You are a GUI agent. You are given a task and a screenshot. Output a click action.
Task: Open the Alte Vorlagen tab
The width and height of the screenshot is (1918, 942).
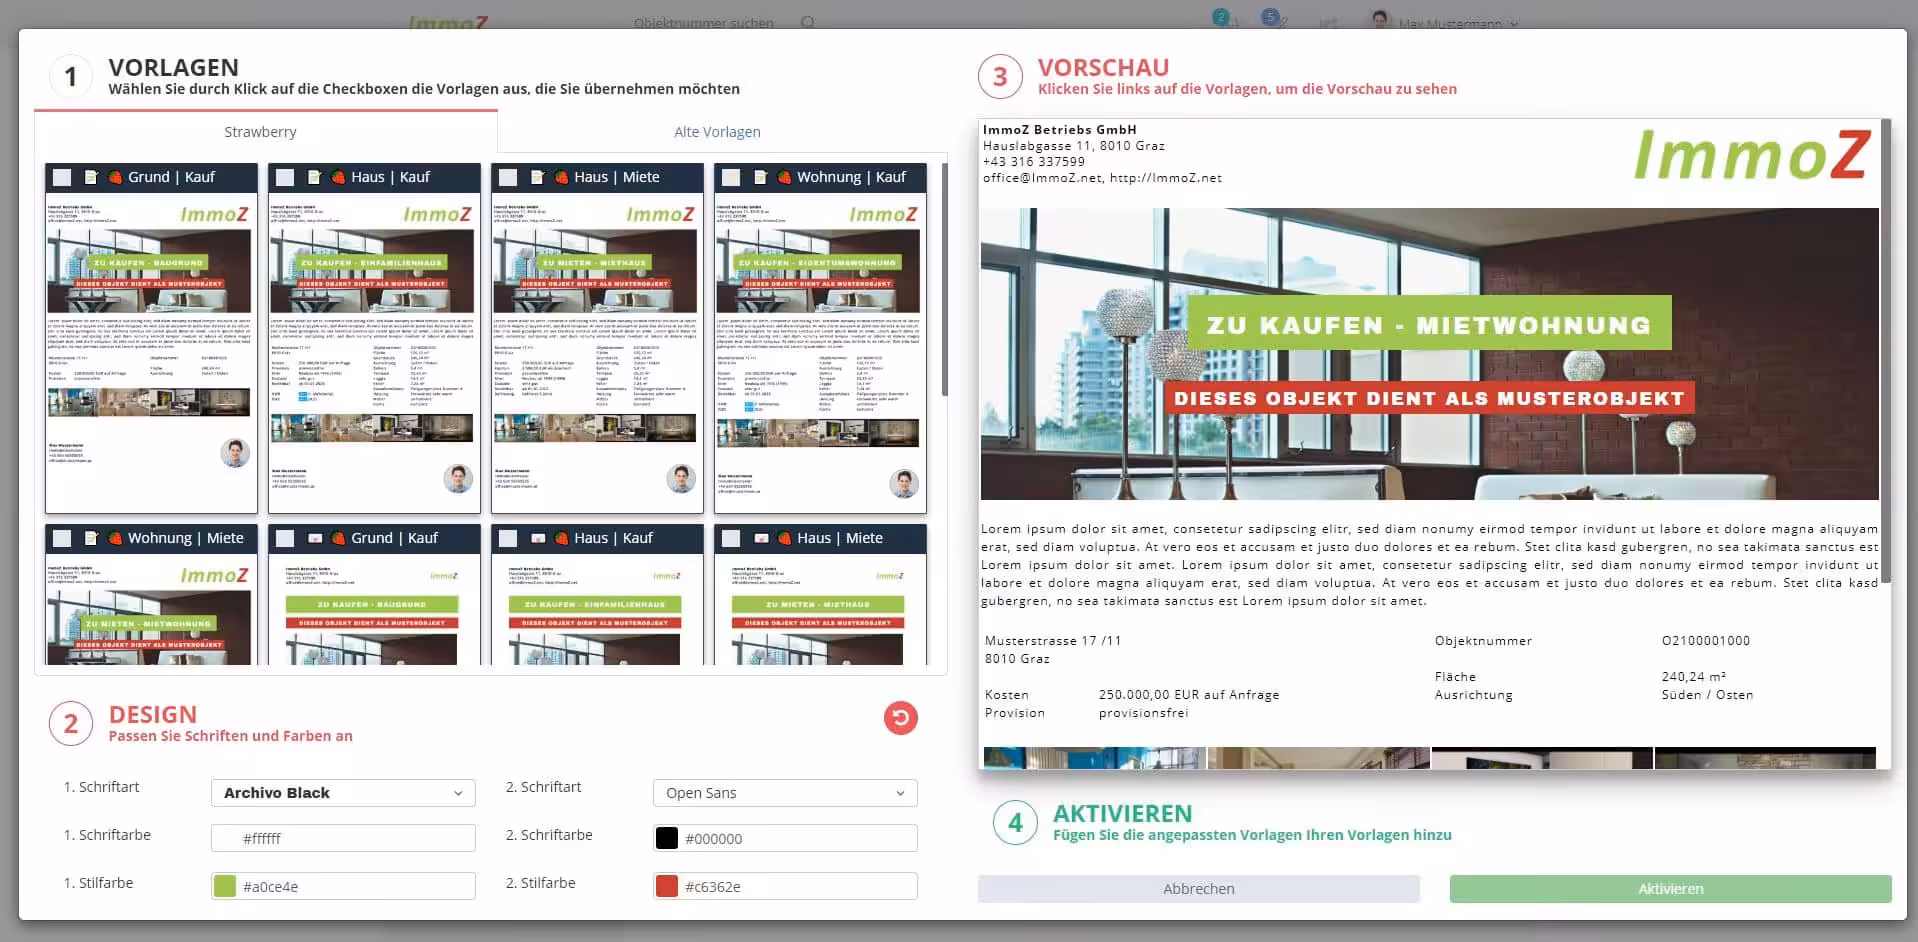tap(717, 132)
